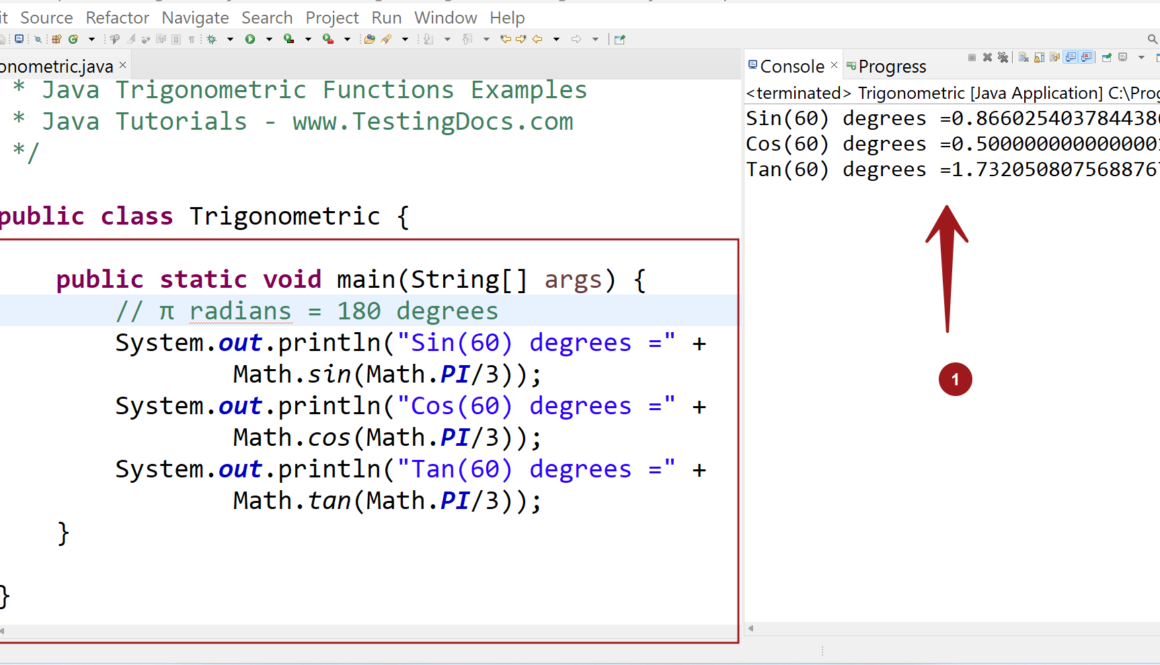
Task: Click Remove All Terminated Launches icon
Action: (1003, 58)
